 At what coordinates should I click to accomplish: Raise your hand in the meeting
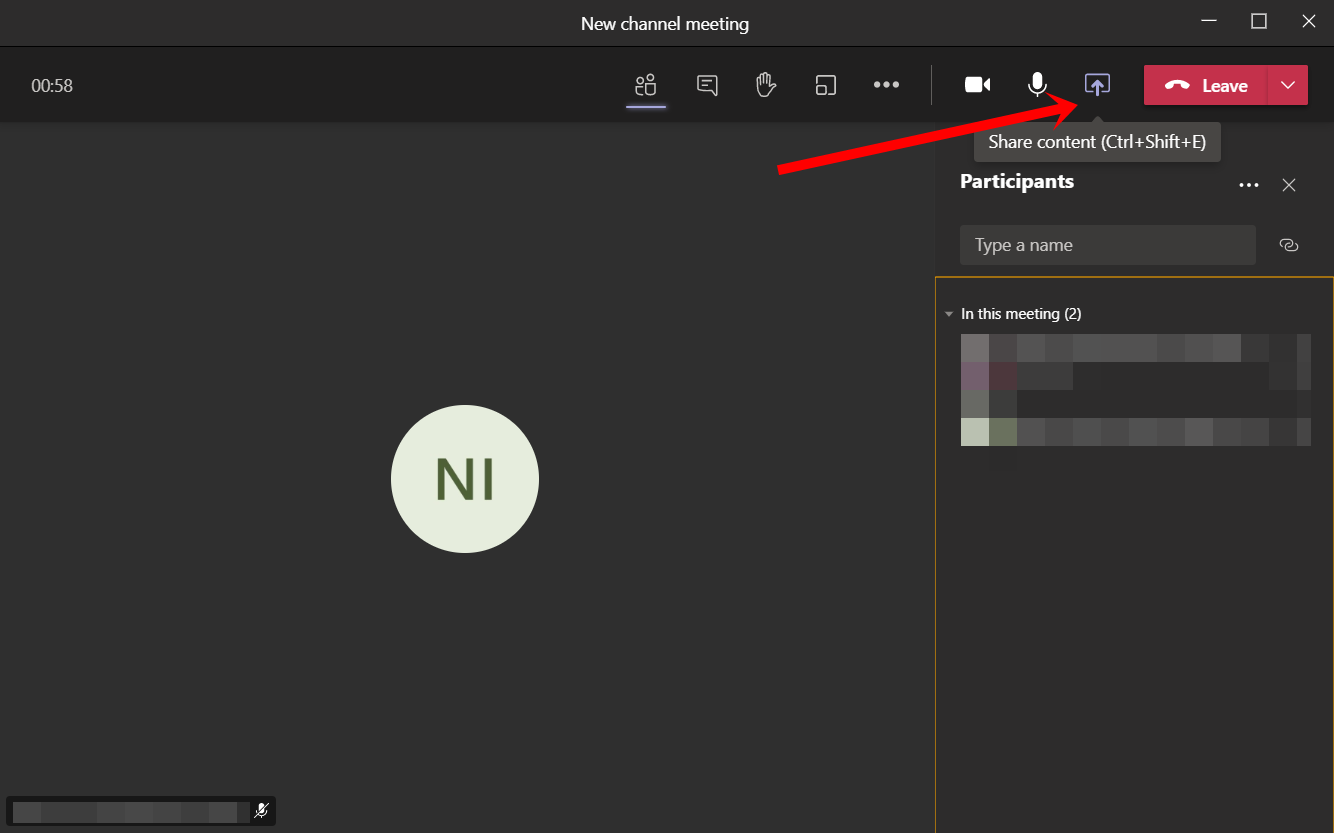[766, 86]
